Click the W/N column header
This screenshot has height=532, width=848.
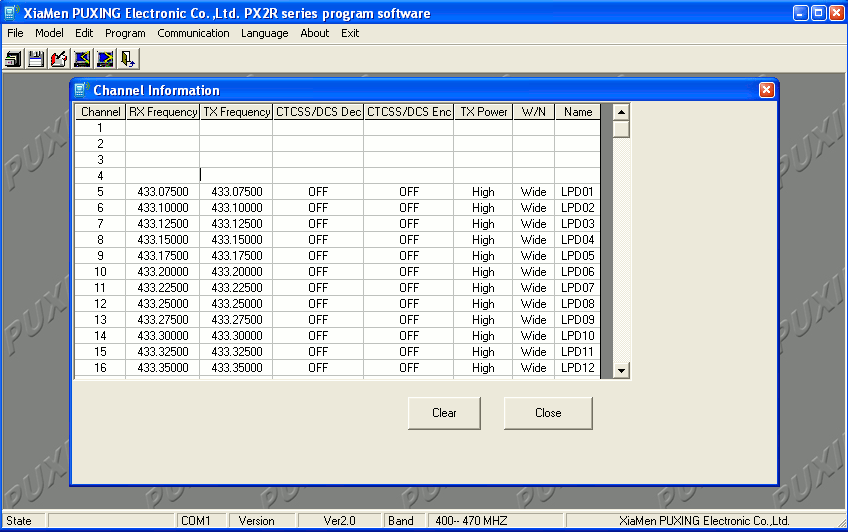[534, 112]
